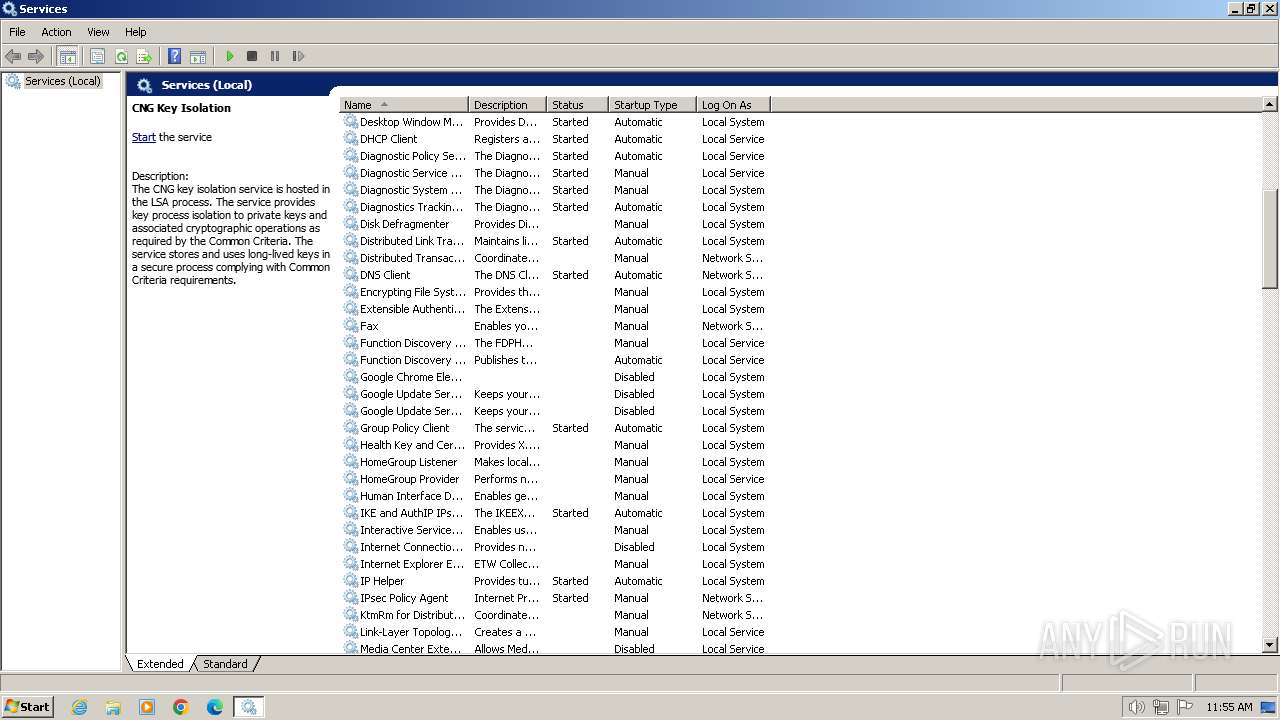Click the blue Help toolbar icon
This screenshot has height=720, width=1280.
click(174, 56)
